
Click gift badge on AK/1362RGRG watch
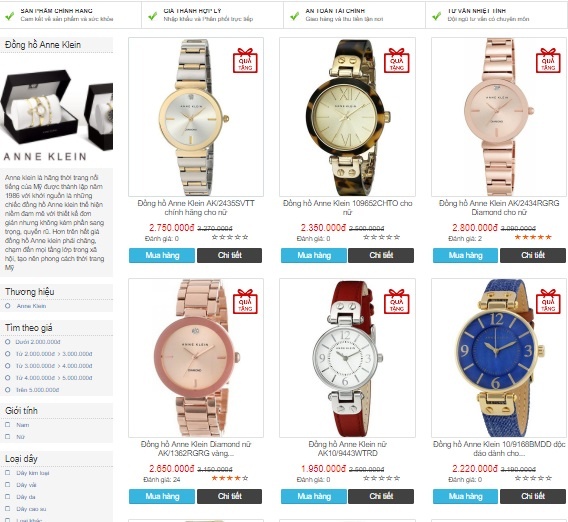pyautogui.click(x=245, y=301)
